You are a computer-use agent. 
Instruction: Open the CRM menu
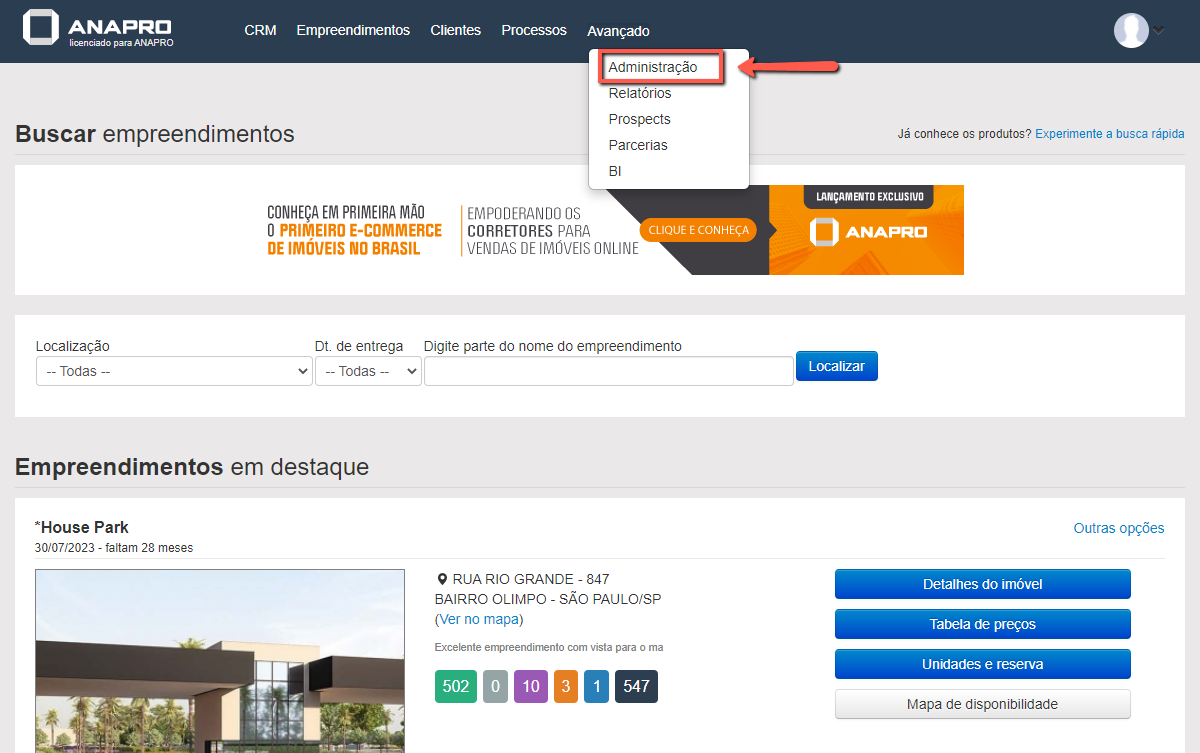[x=260, y=30]
